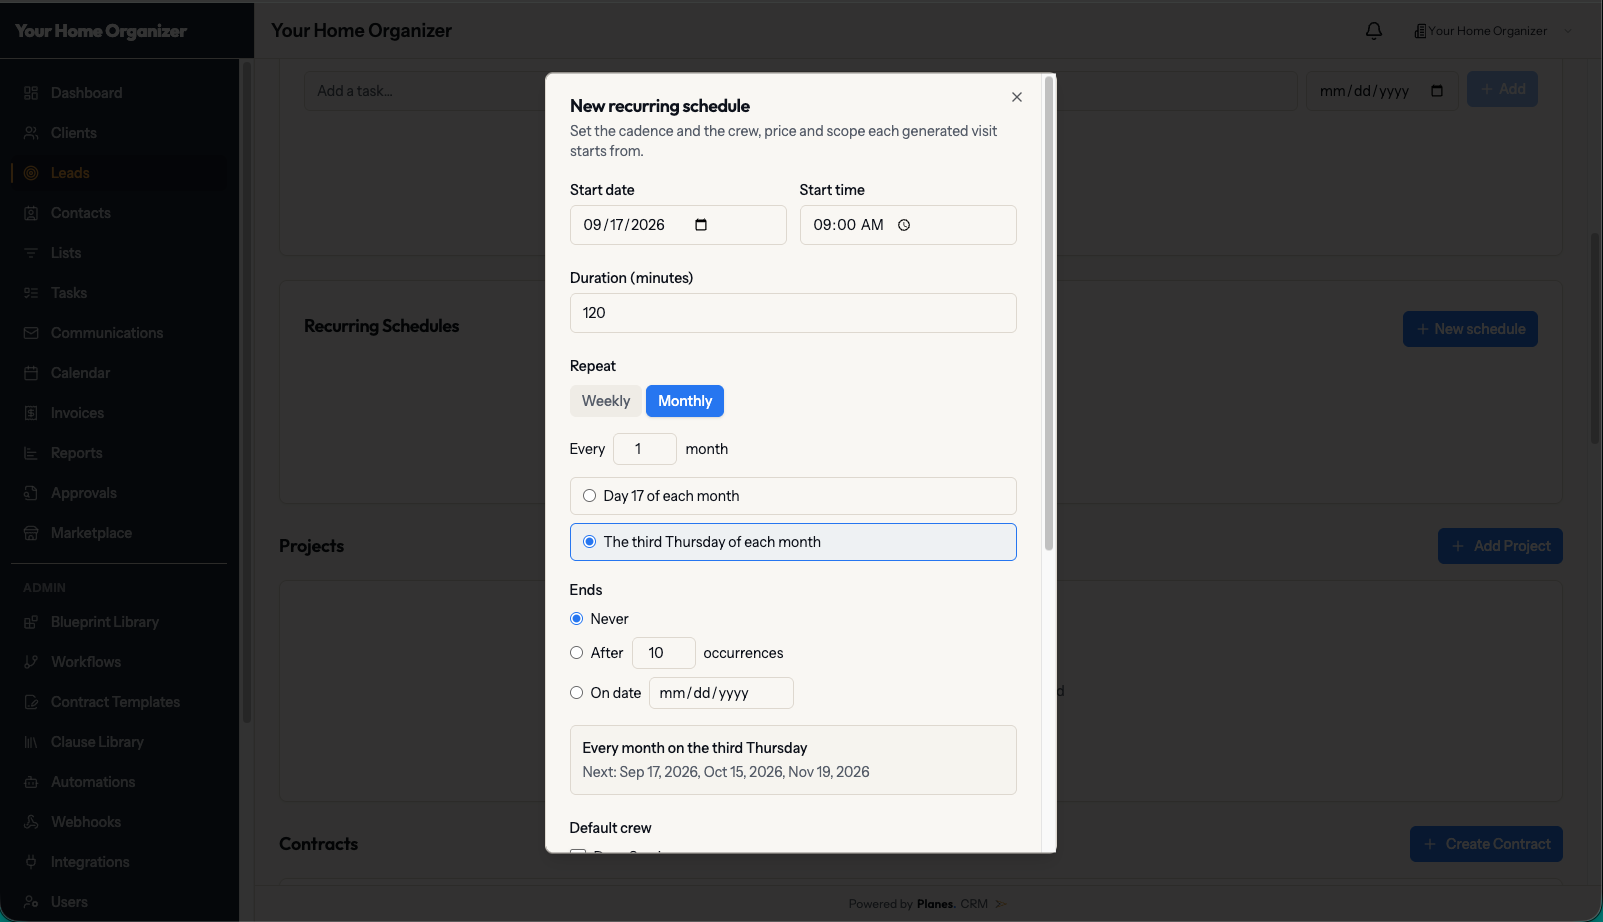The image size is (1603, 922).
Task: Click the Add Project button
Action: (1500, 546)
